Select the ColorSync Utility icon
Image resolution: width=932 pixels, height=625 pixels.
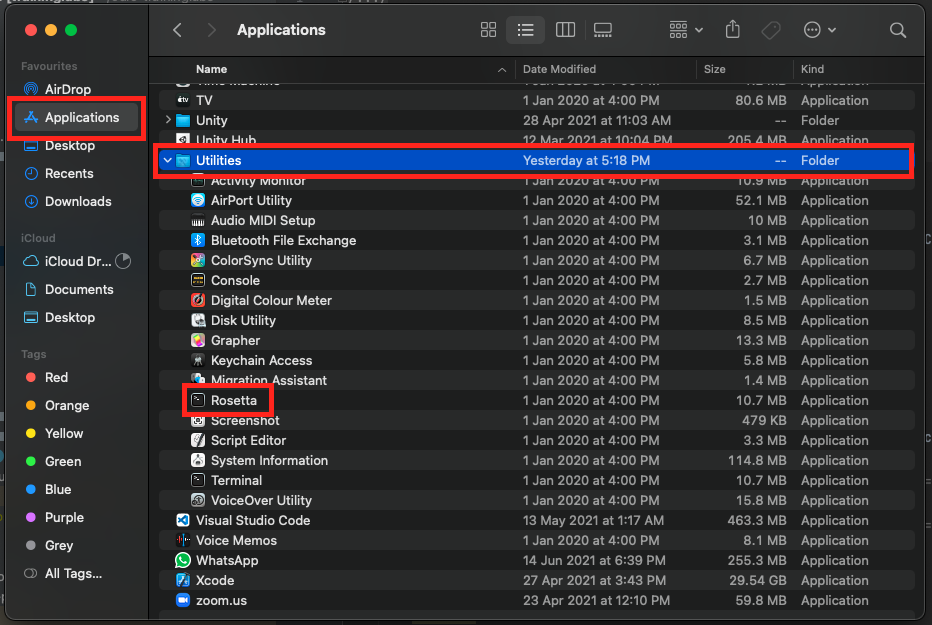[198, 260]
